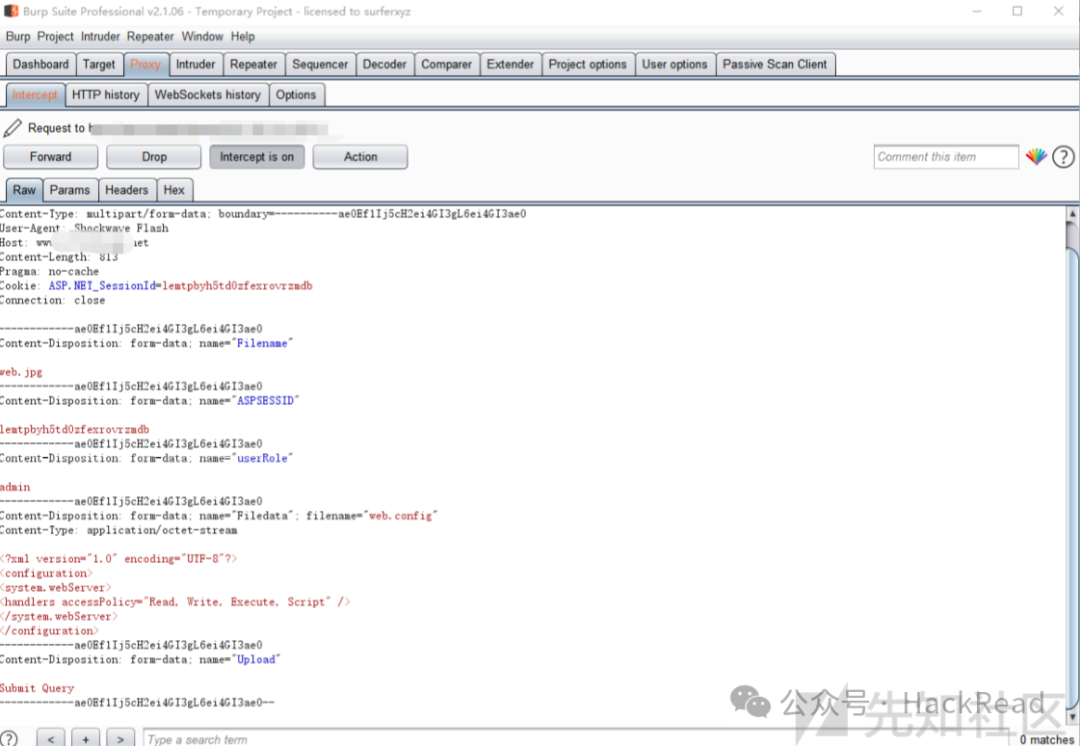Click the web.jpg Filename value
The height and width of the screenshot is (746, 1080).
pos(21,372)
